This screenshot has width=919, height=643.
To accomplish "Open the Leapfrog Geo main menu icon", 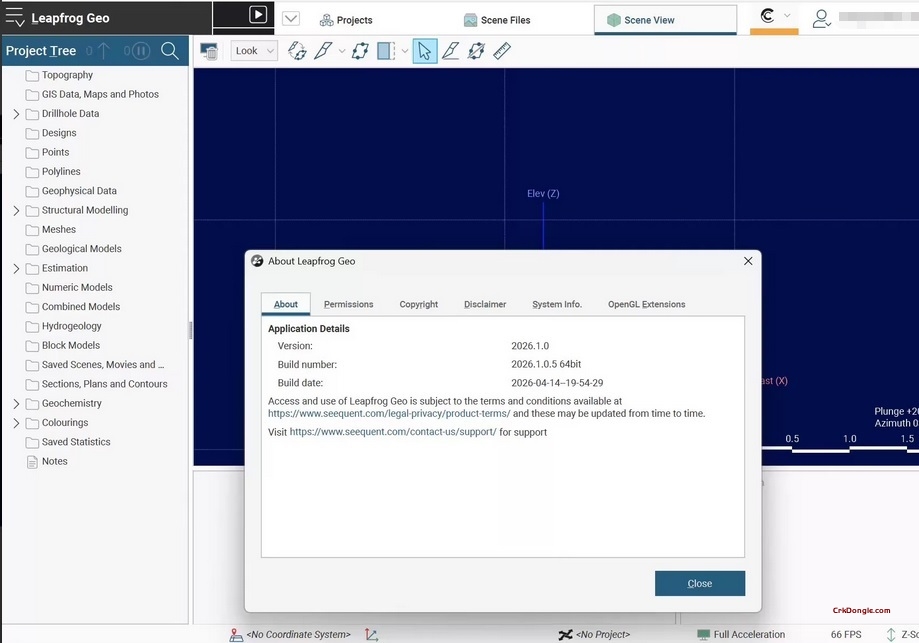I will (15, 17).
